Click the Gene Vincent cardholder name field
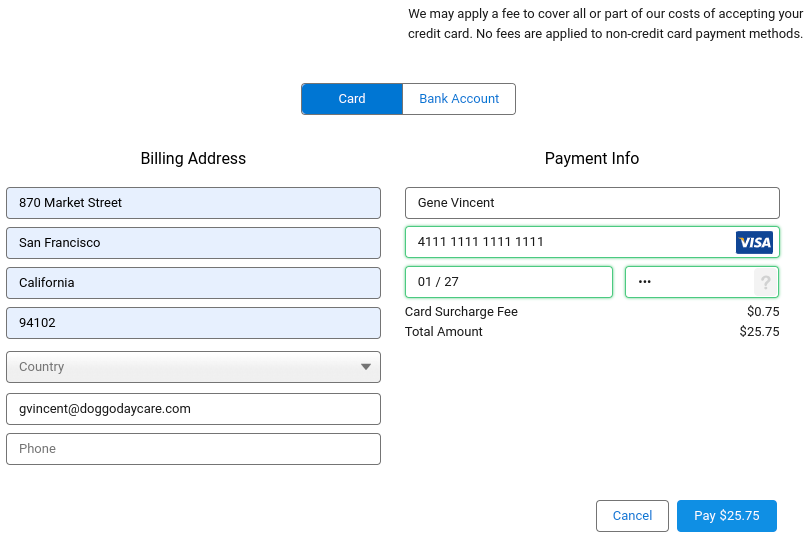 (x=592, y=203)
